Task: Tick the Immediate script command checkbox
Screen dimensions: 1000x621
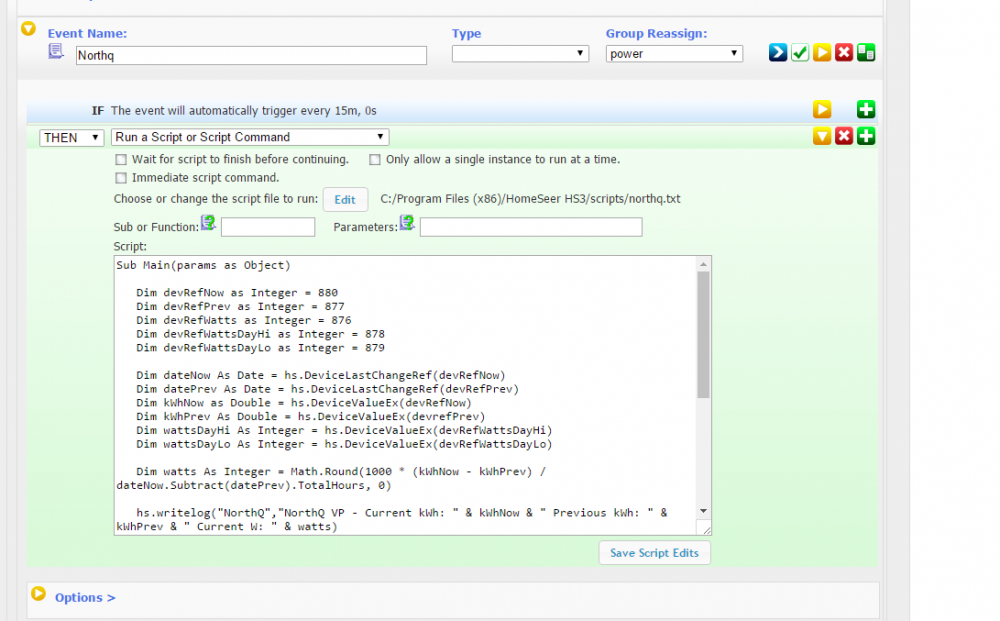Action: [x=122, y=178]
